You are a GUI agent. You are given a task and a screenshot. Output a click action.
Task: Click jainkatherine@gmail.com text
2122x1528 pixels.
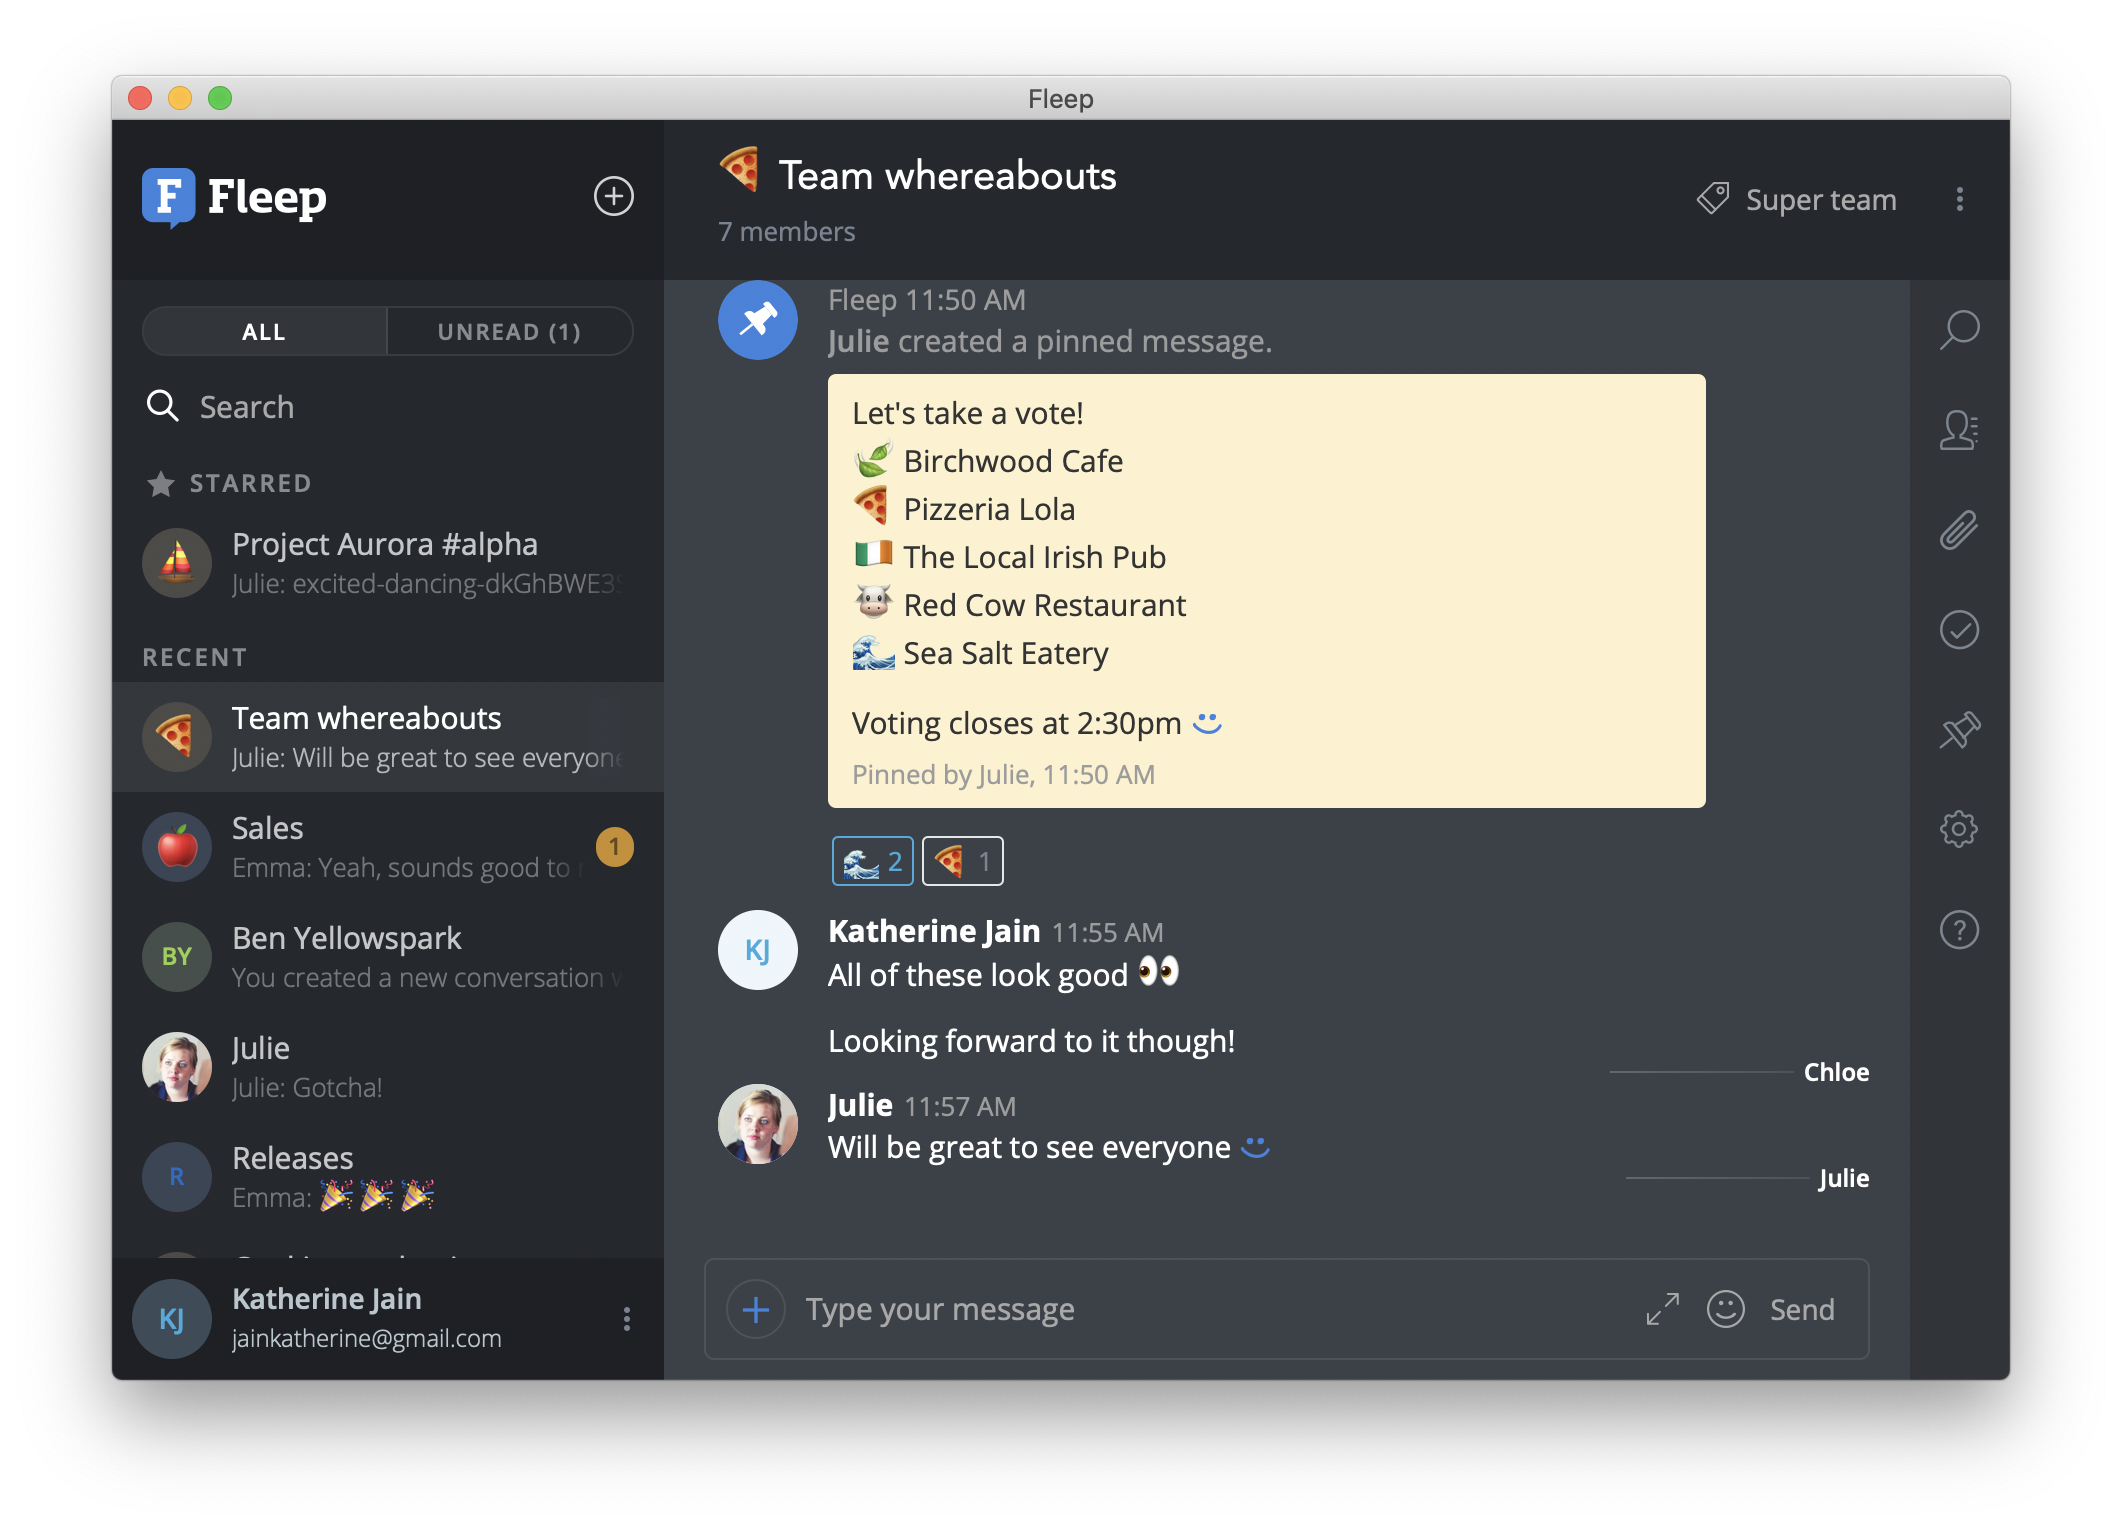click(366, 1339)
